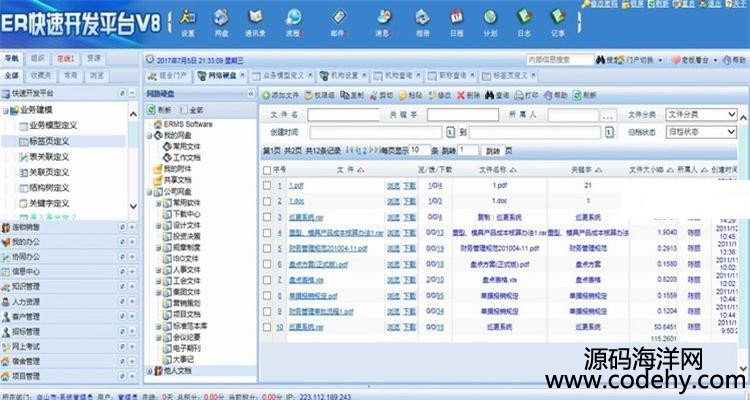Viewport: 750px width, 400px height.
Task: Check the checkbox for row 1 (1.pdf)
Action: coord(267,185)
